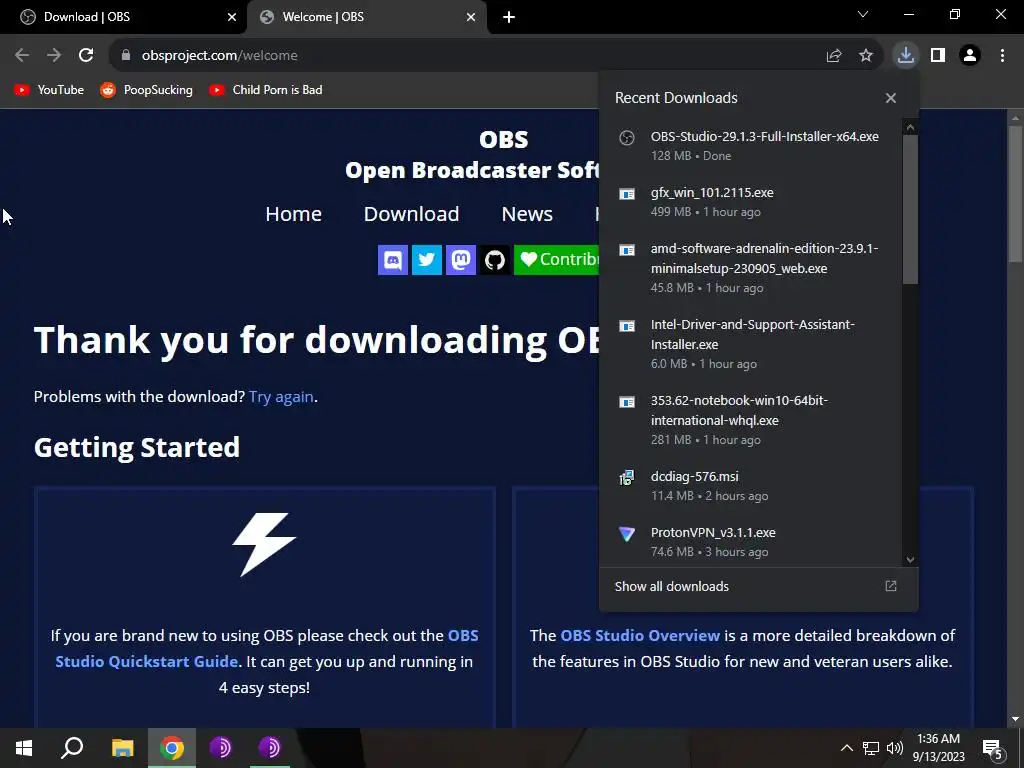1024x768 pixels.
Task: Open the first purple Tor Browser taskbar icon
Action: point(220,748)
